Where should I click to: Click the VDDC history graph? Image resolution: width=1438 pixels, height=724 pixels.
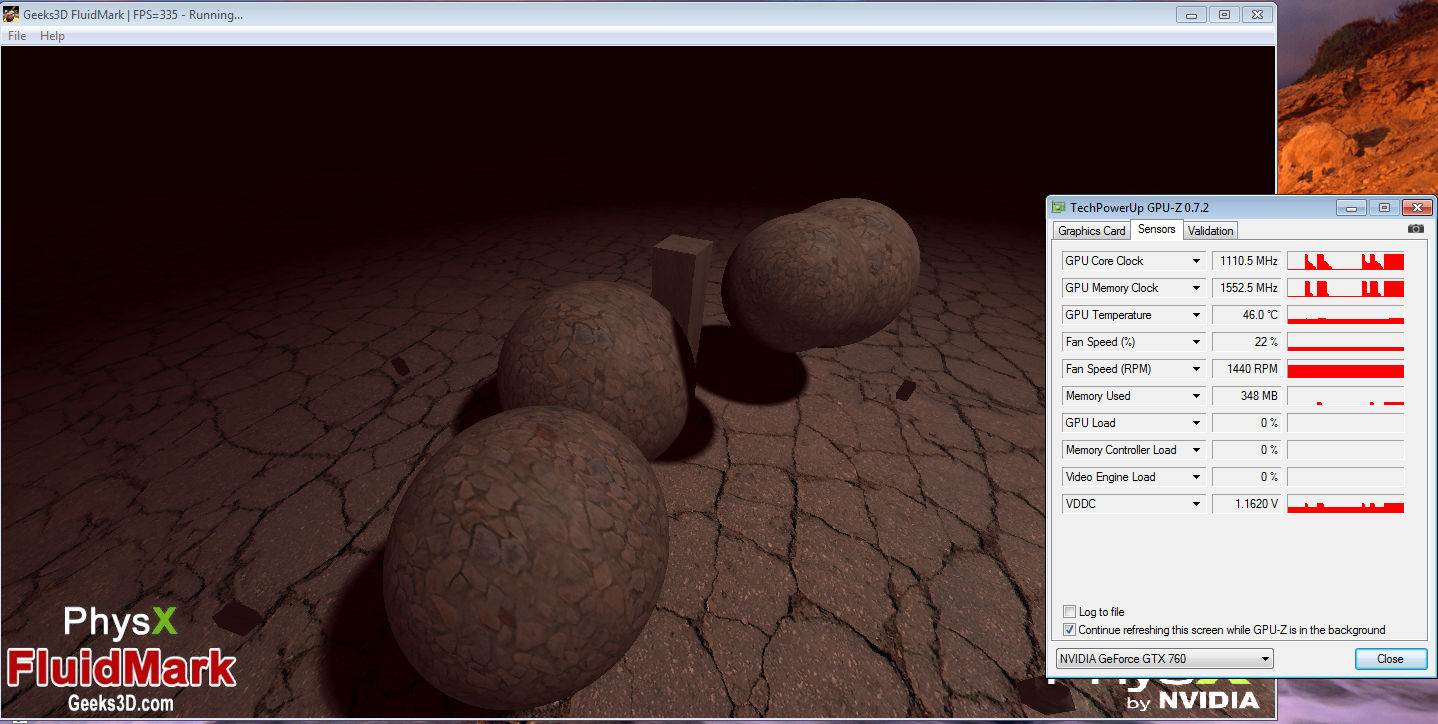click(1345, 504)
